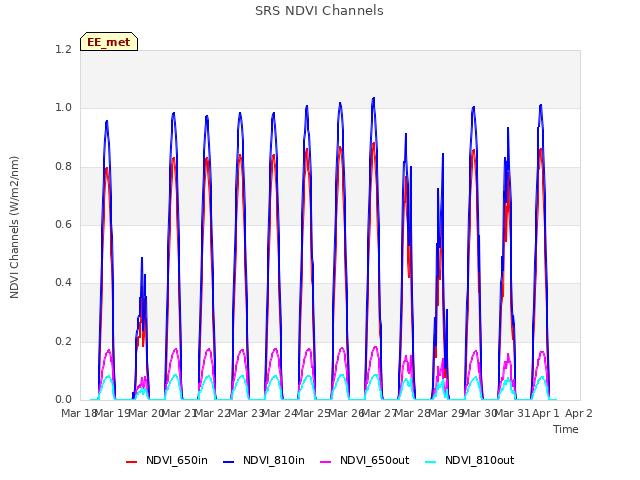Click the Mar 20 low blue peak
The width and height of the screenshot is (640, 480).
coord(142,258)
